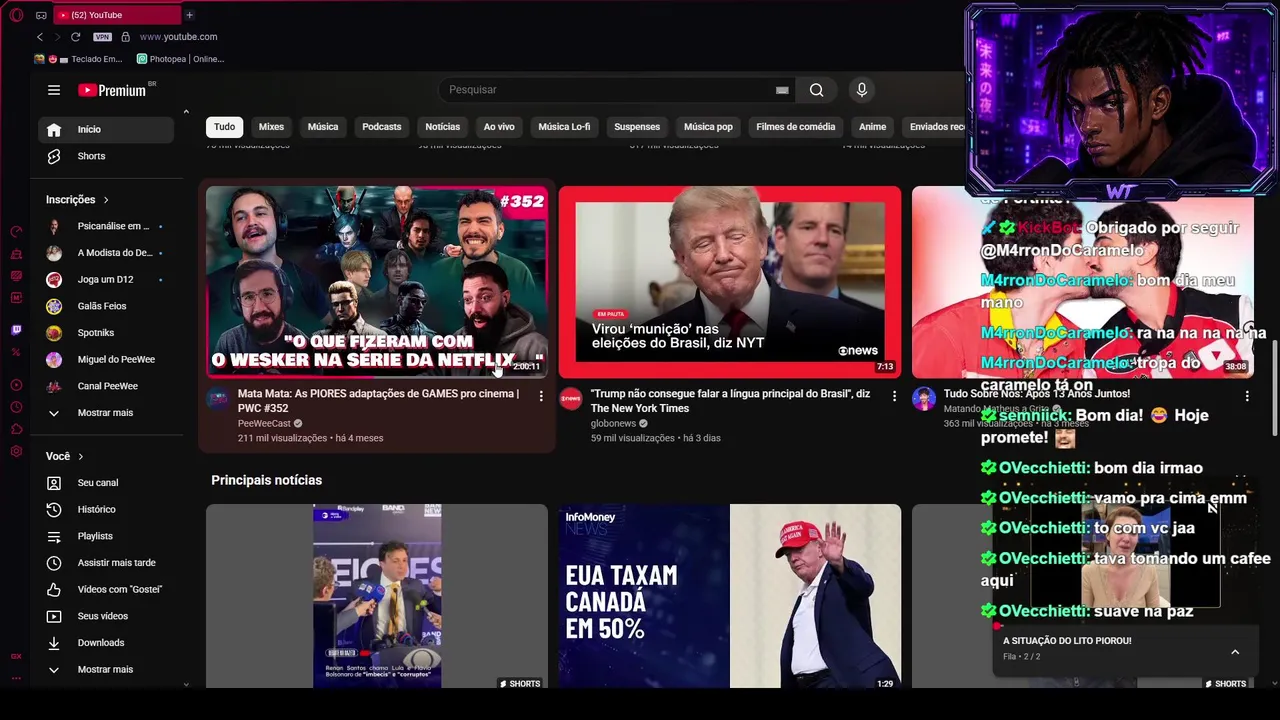
Task: Open the Opera main menu icon
Action: pos(16,15)
